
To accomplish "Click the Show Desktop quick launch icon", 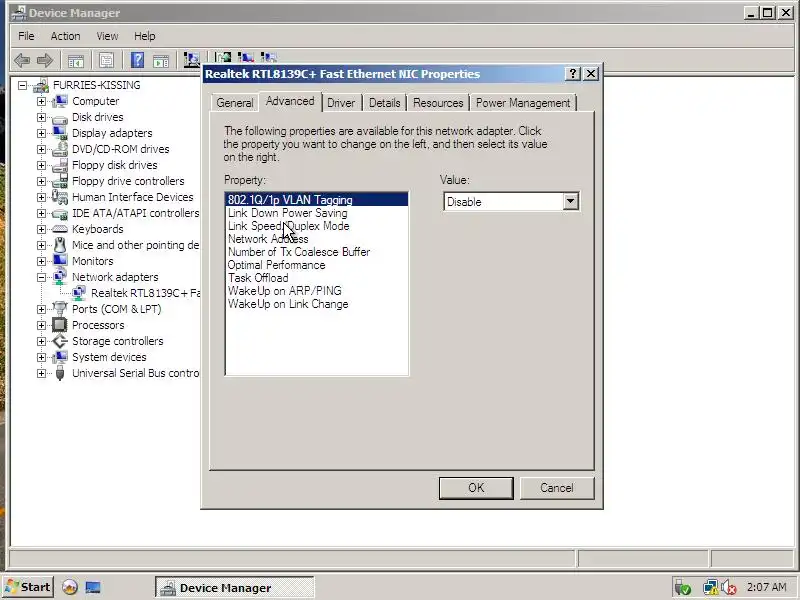I will [x=93, y=588].
